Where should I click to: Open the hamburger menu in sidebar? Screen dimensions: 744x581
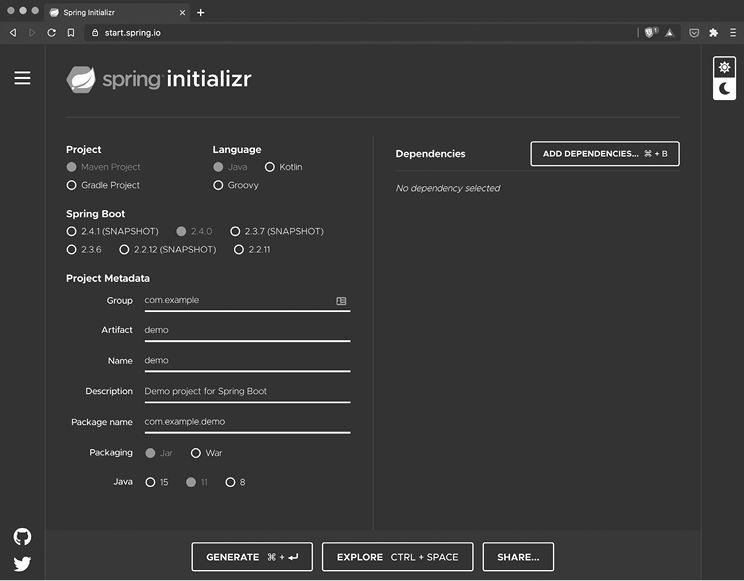[22, 78]
